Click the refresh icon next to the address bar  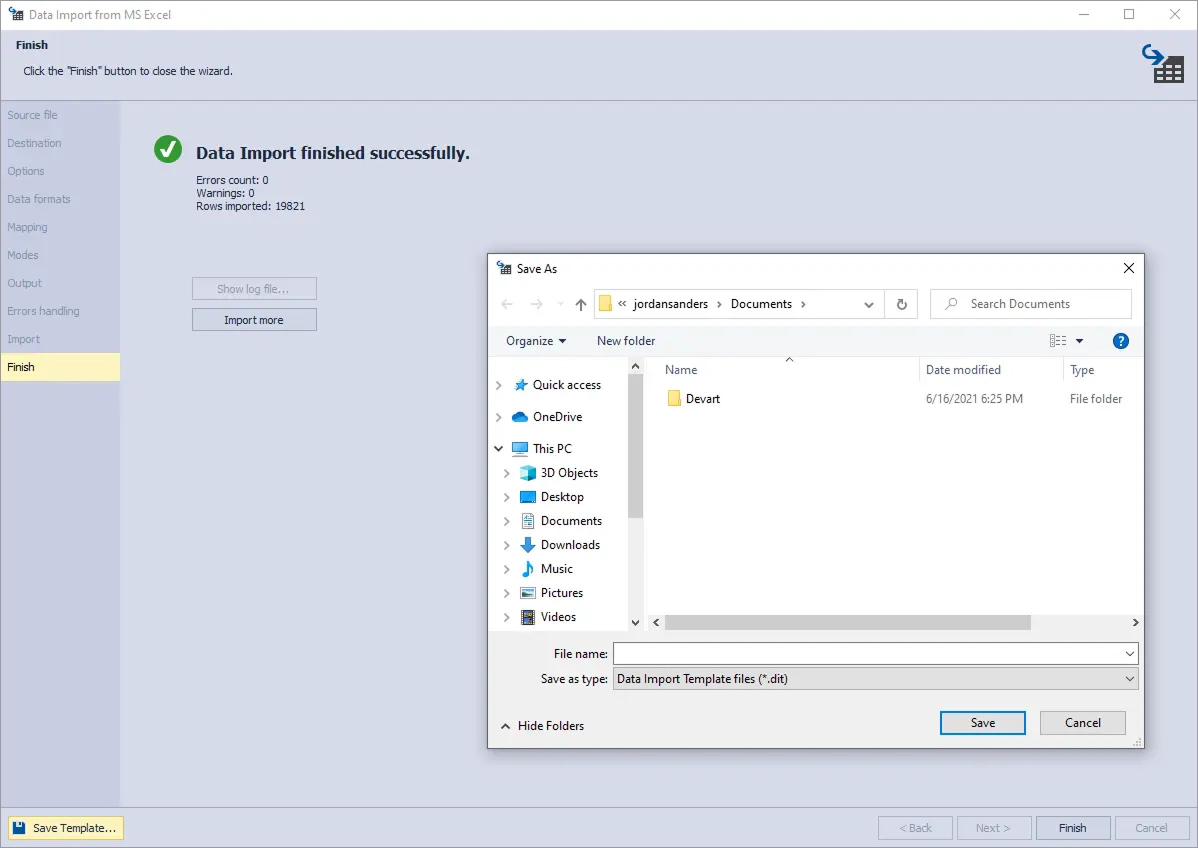pyautogui.click(x=901, y=303)
